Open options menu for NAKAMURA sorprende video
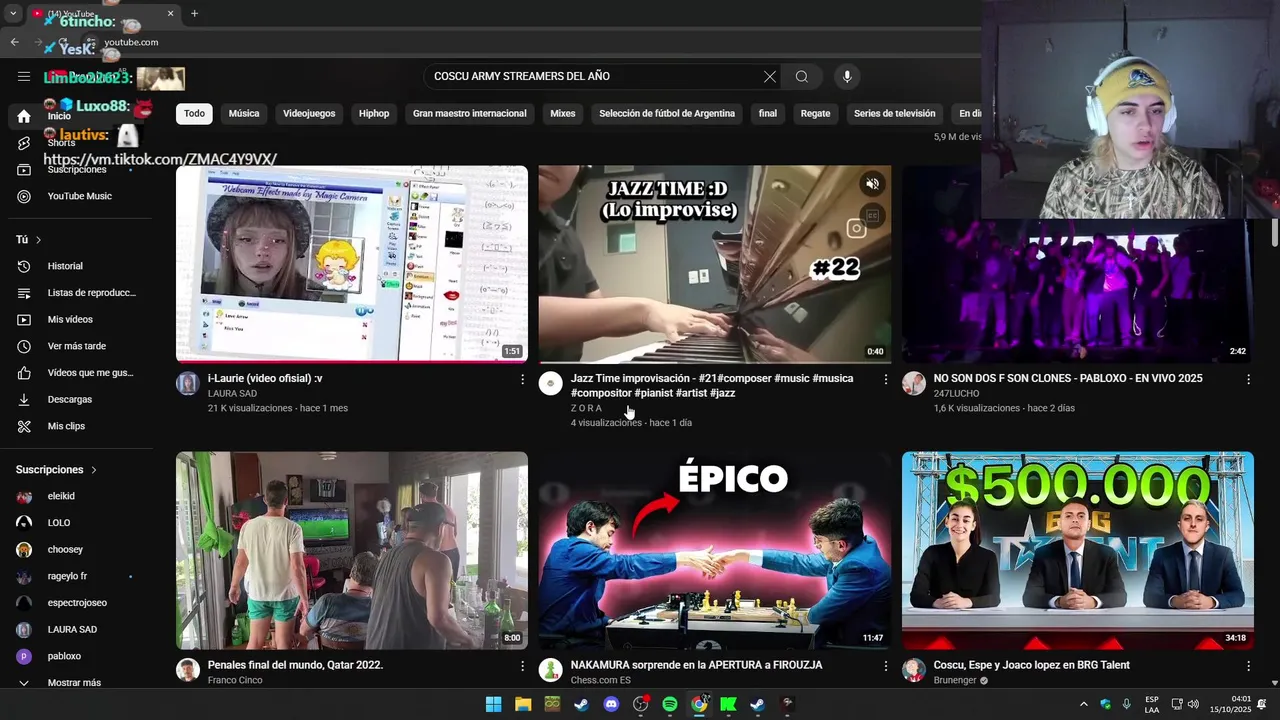This screenshot has height=720, width=1280. coord(885,665)
